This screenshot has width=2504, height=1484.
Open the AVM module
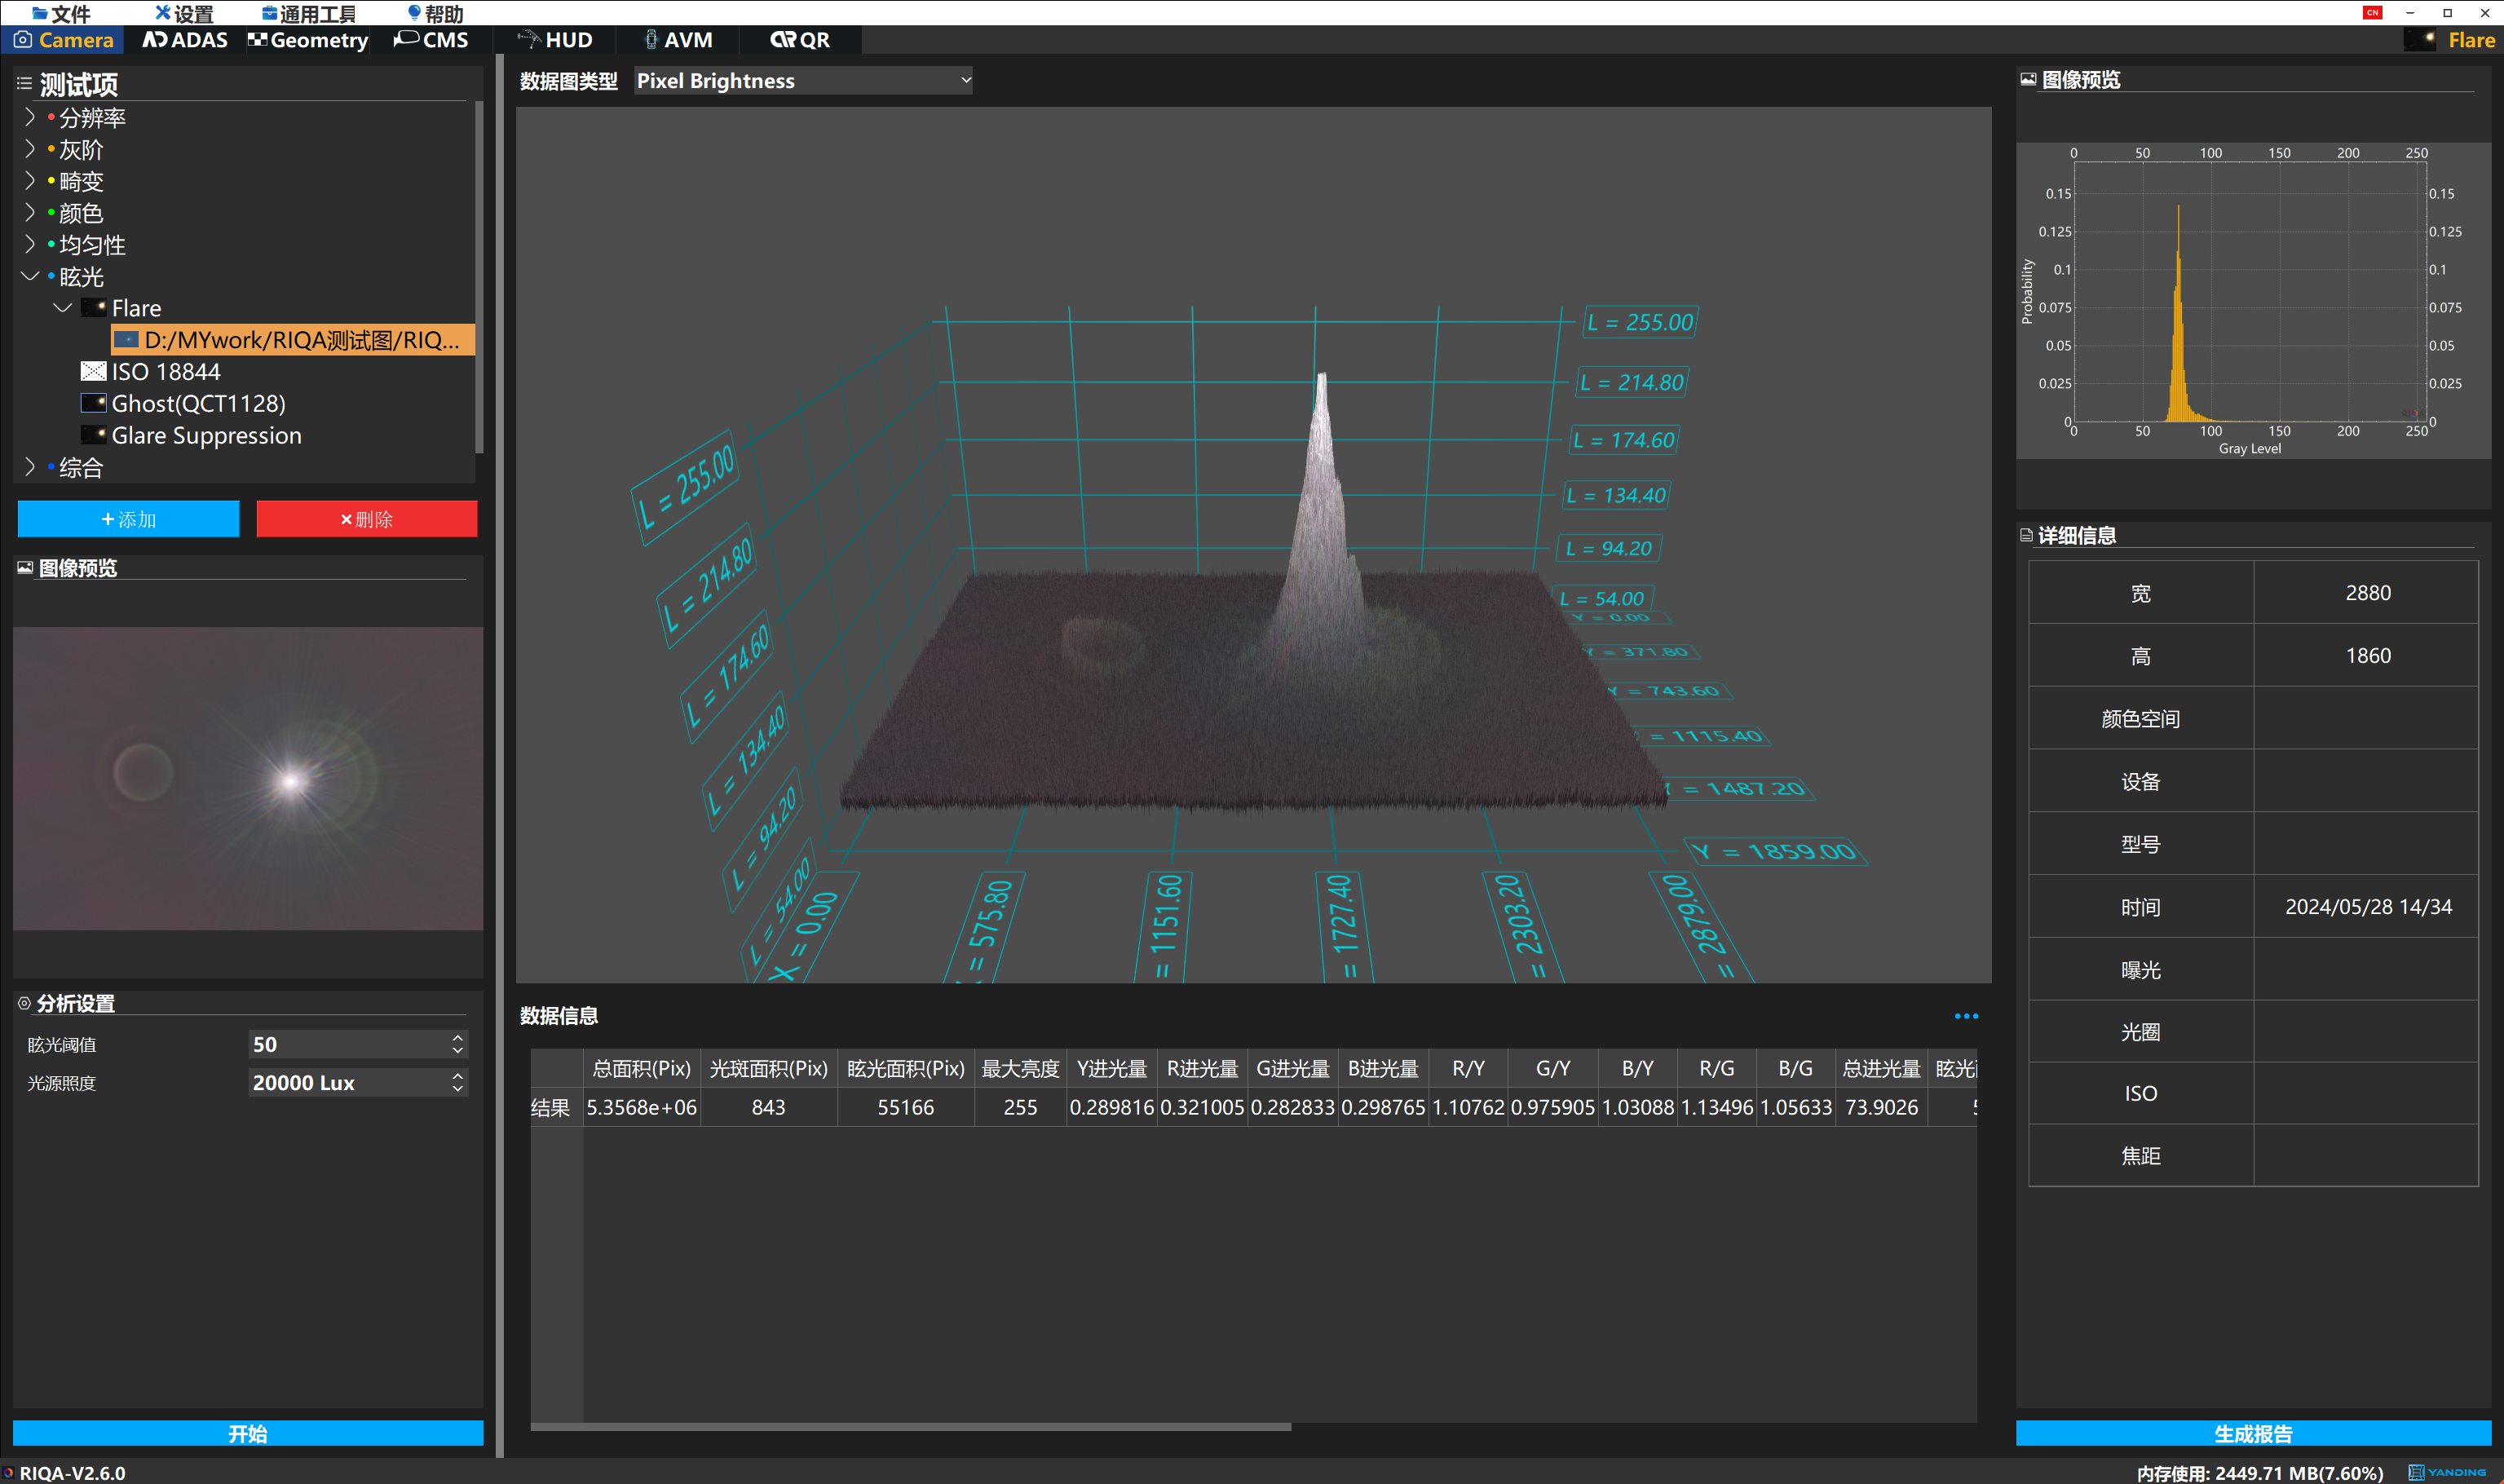click(678, 40)
